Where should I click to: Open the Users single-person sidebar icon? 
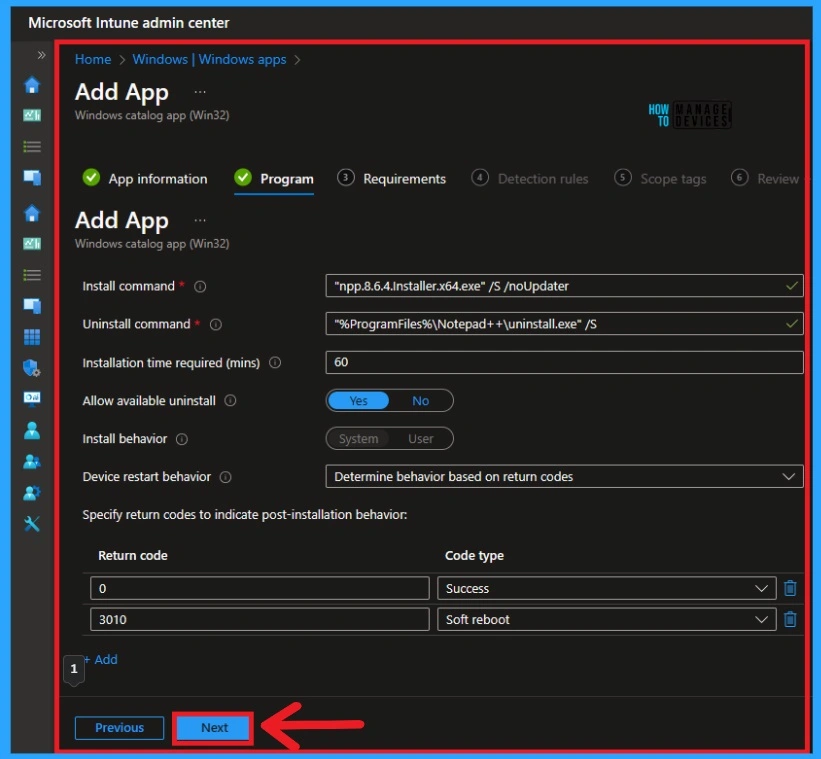tap(32, 430)
